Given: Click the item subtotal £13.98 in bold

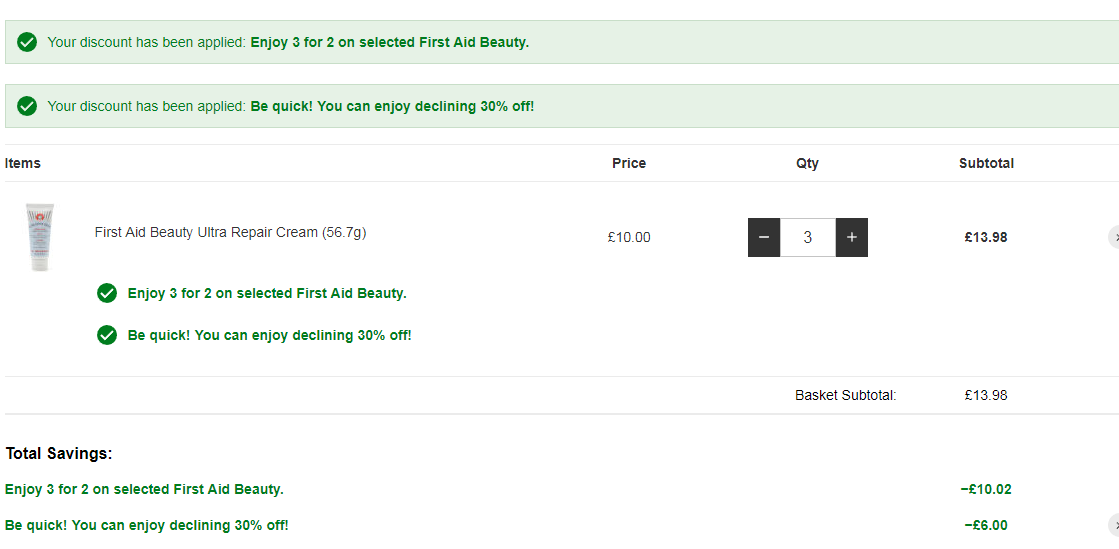Looking at the screenshot, I should tap(986, 237).
